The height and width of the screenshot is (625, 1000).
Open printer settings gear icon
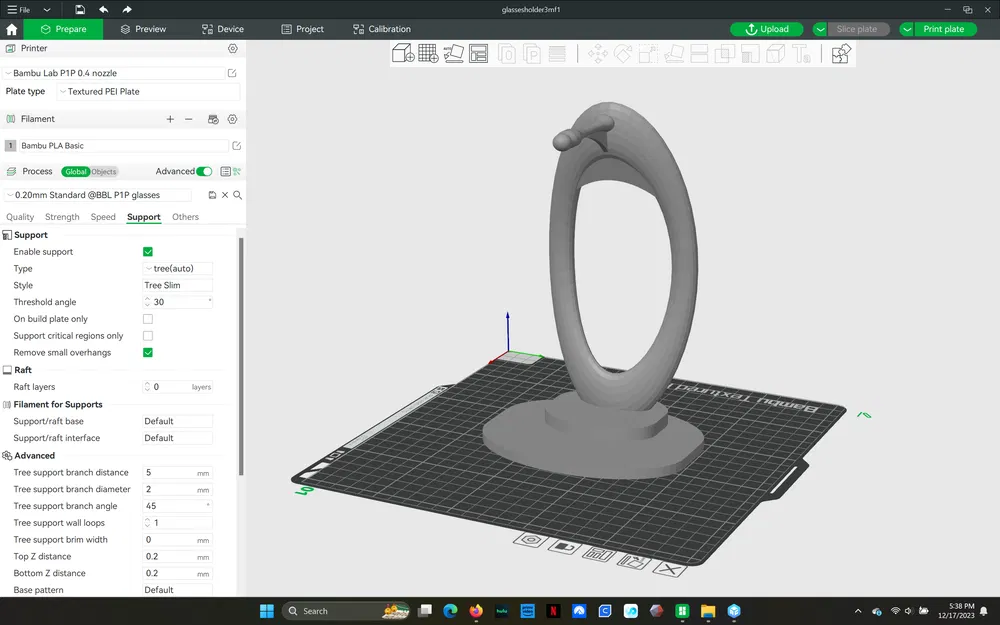(x=233, y=48)
